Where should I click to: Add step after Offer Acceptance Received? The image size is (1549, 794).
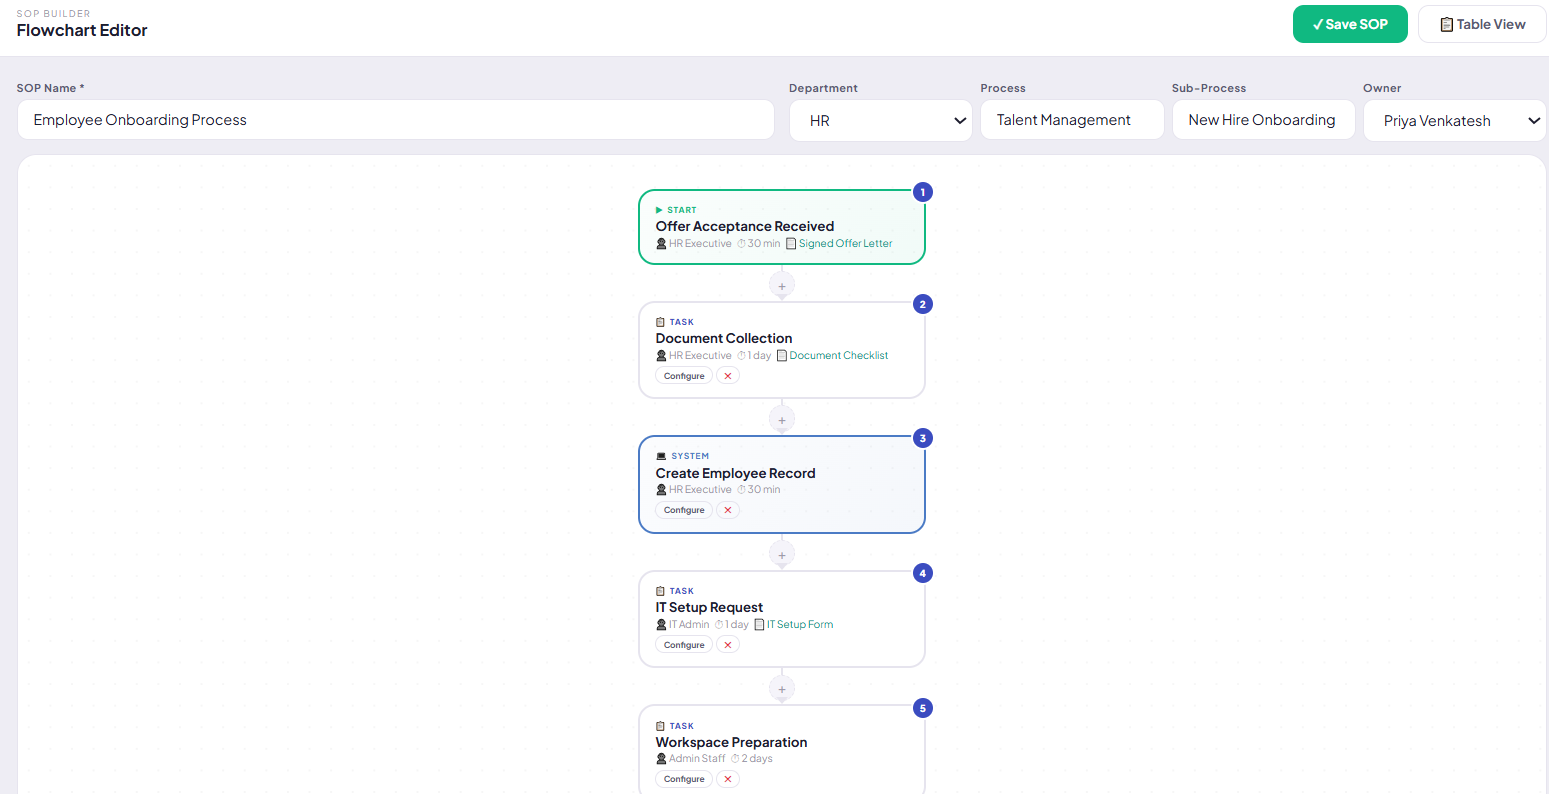(x=782, y=286)
